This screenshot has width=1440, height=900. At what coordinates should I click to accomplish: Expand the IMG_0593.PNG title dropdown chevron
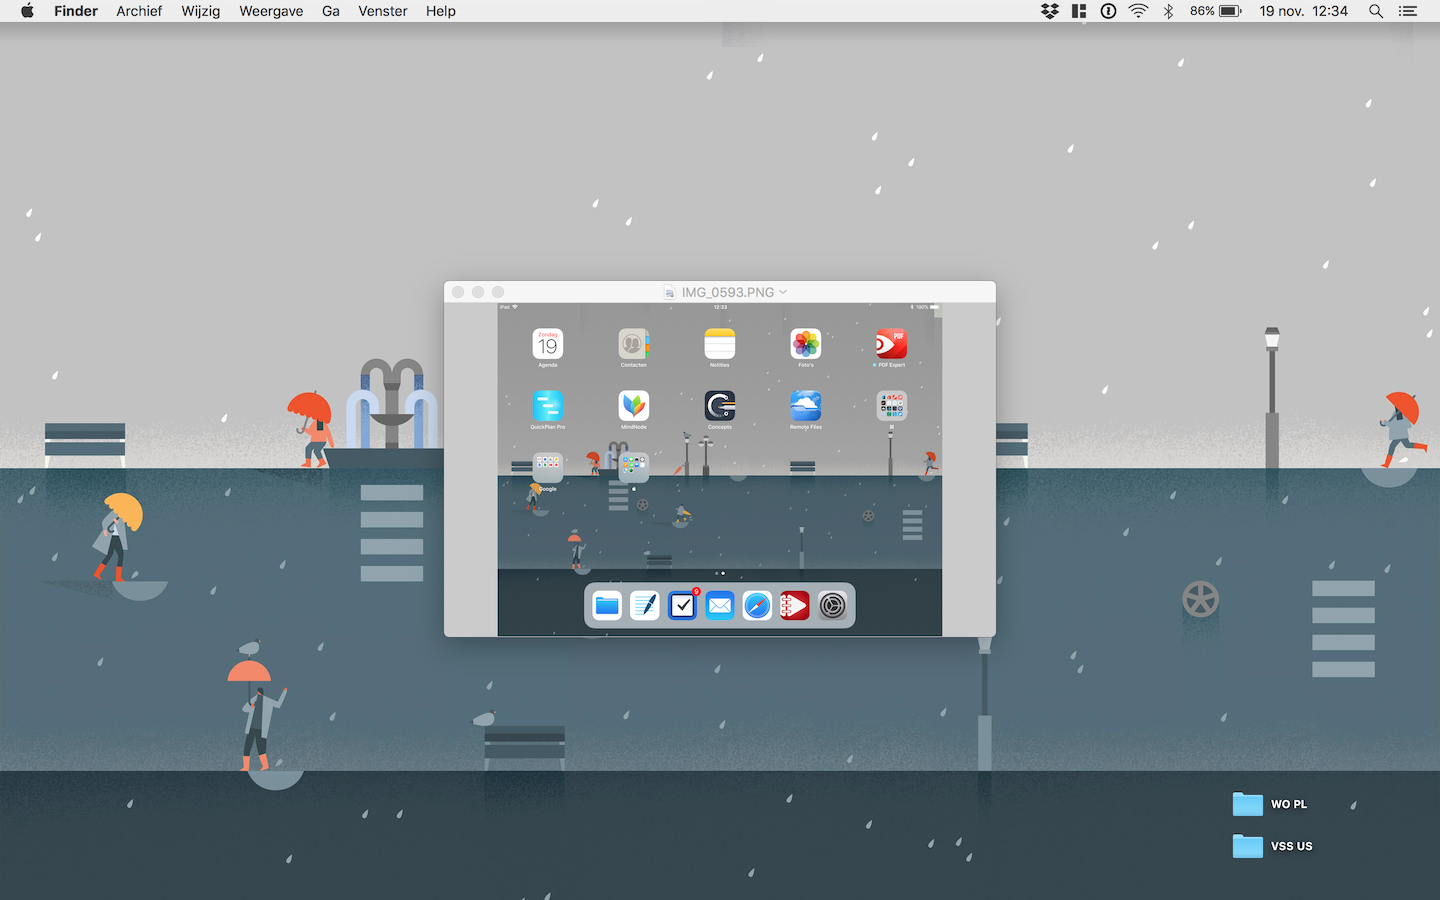click(783, 292)
